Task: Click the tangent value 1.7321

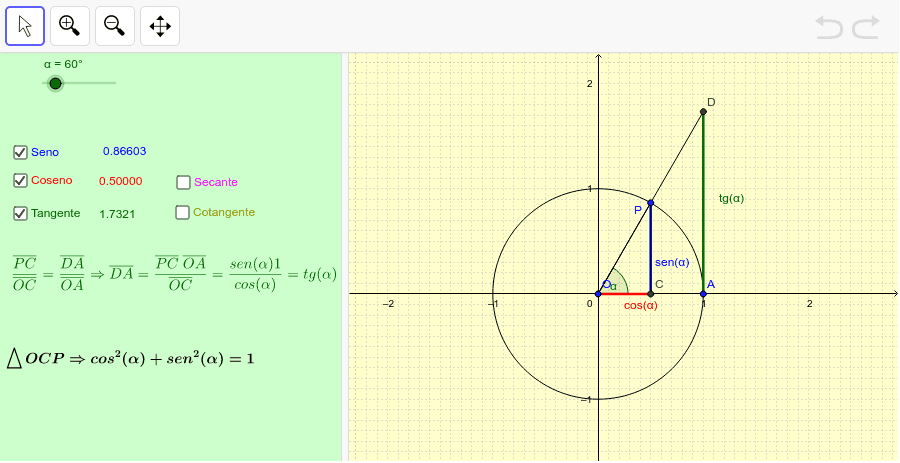Action: 117,214
